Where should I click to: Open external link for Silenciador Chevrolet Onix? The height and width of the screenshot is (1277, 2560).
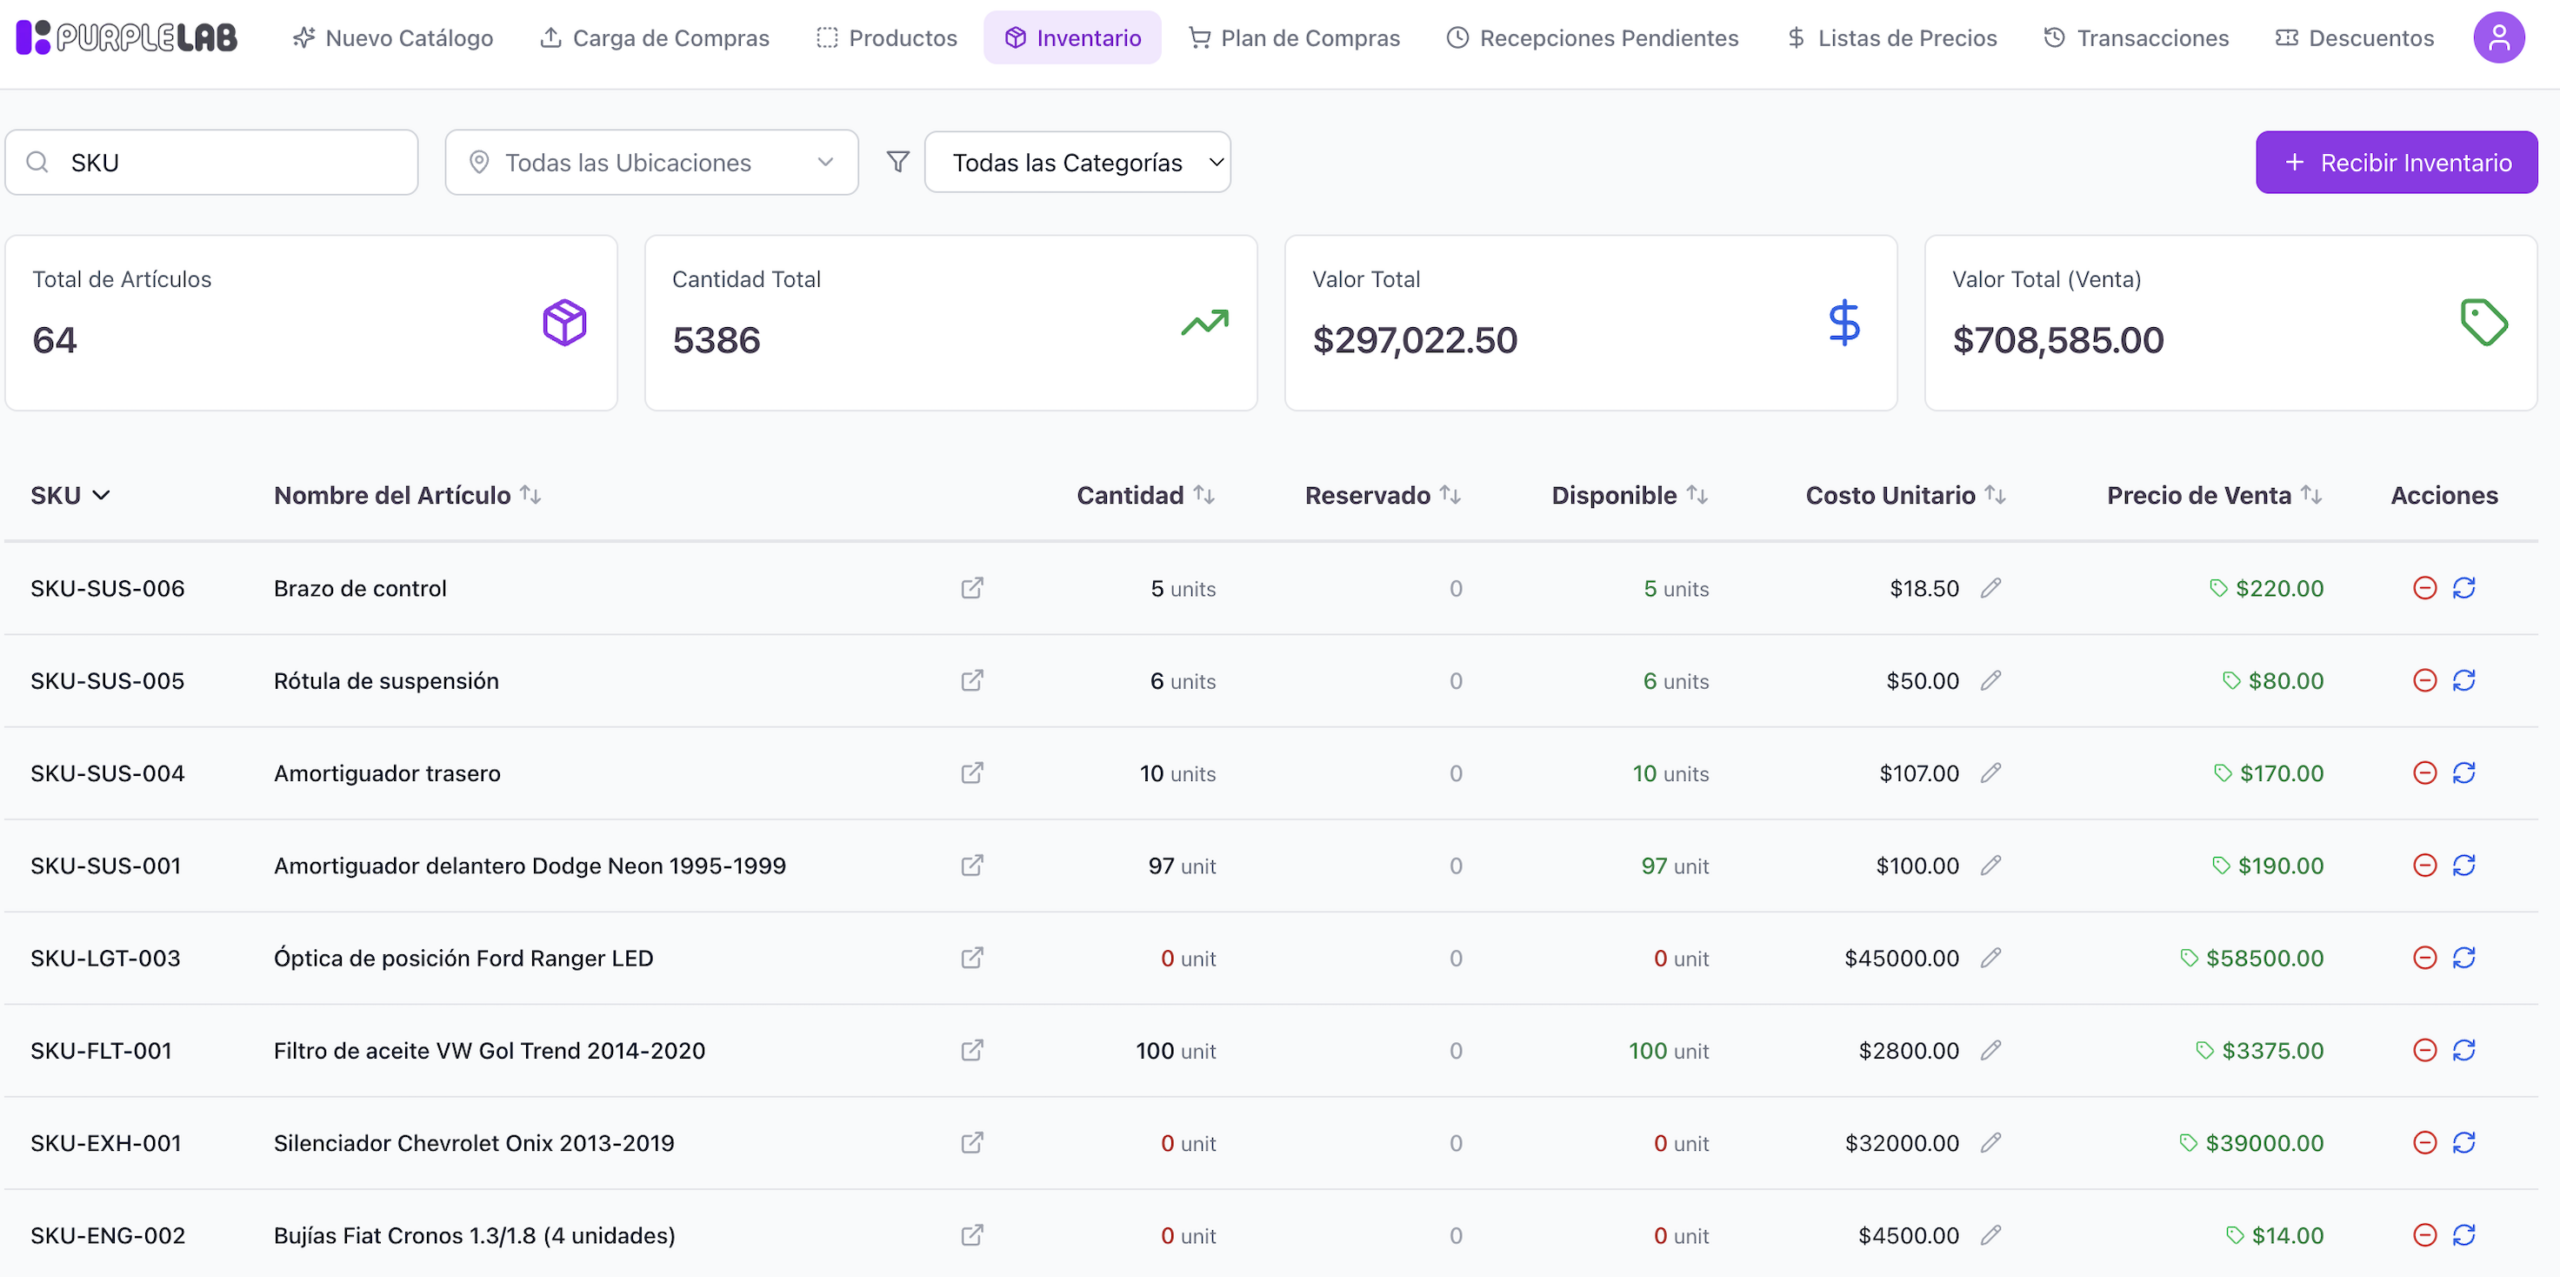(972, 1143)
